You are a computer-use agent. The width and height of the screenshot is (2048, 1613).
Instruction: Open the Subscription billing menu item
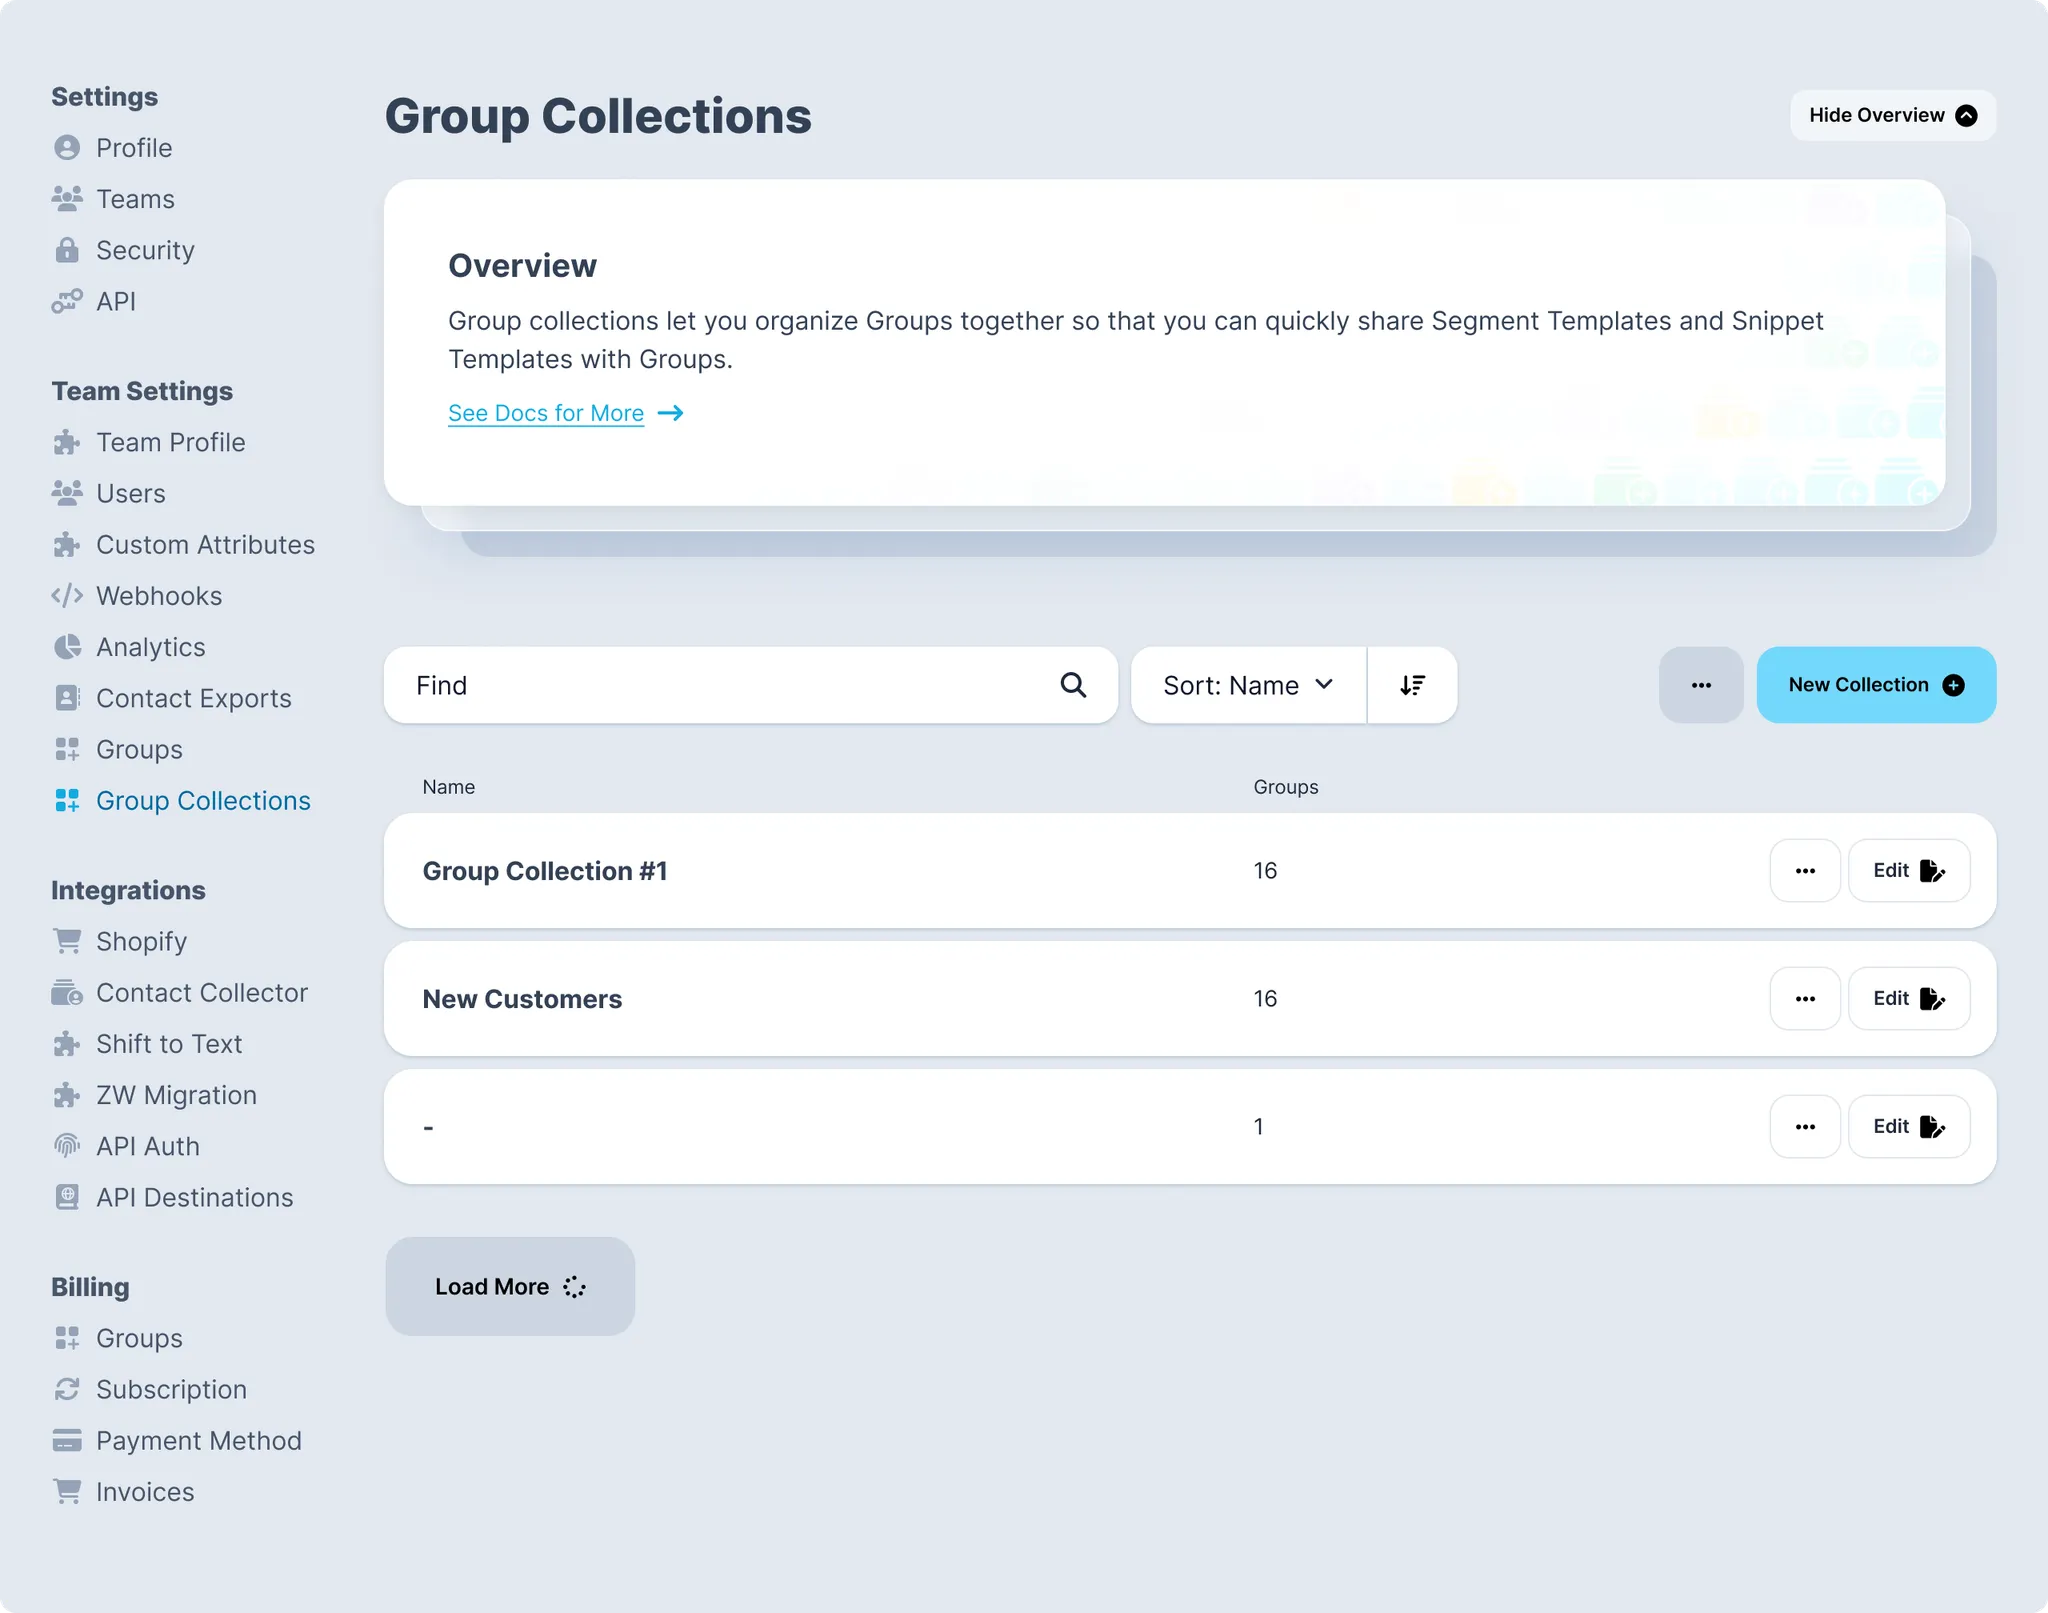point(171,1389)
